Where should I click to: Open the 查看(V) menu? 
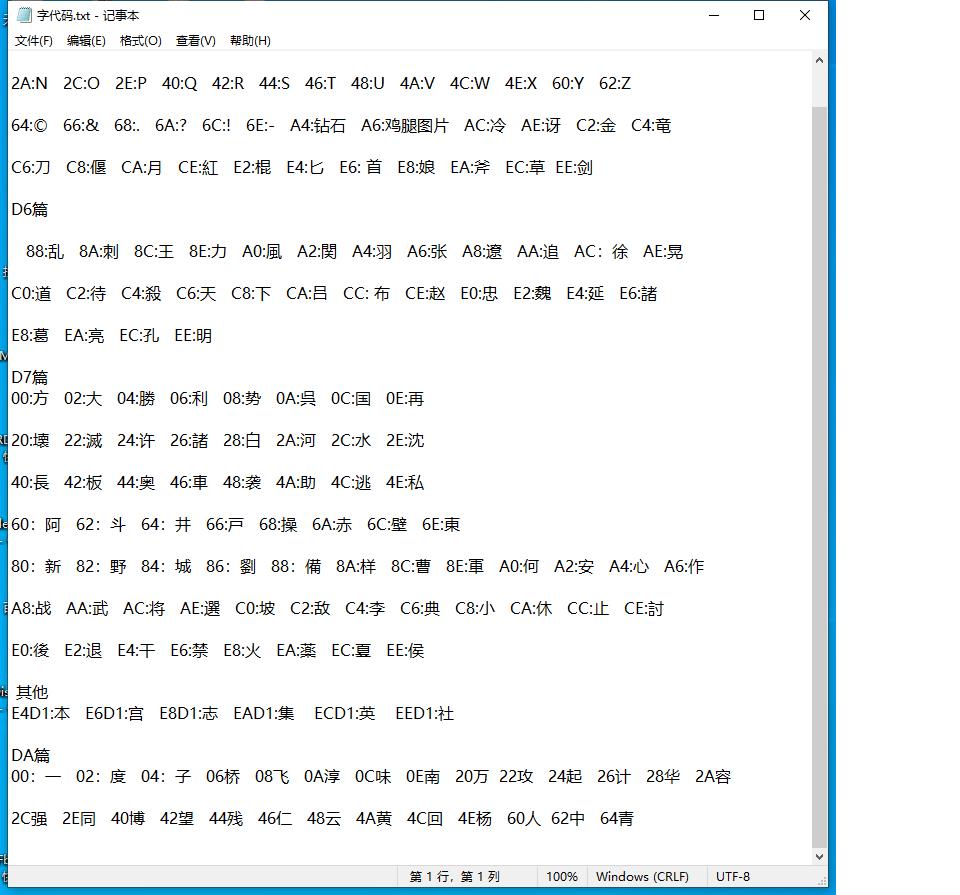[x=195, y=41]
